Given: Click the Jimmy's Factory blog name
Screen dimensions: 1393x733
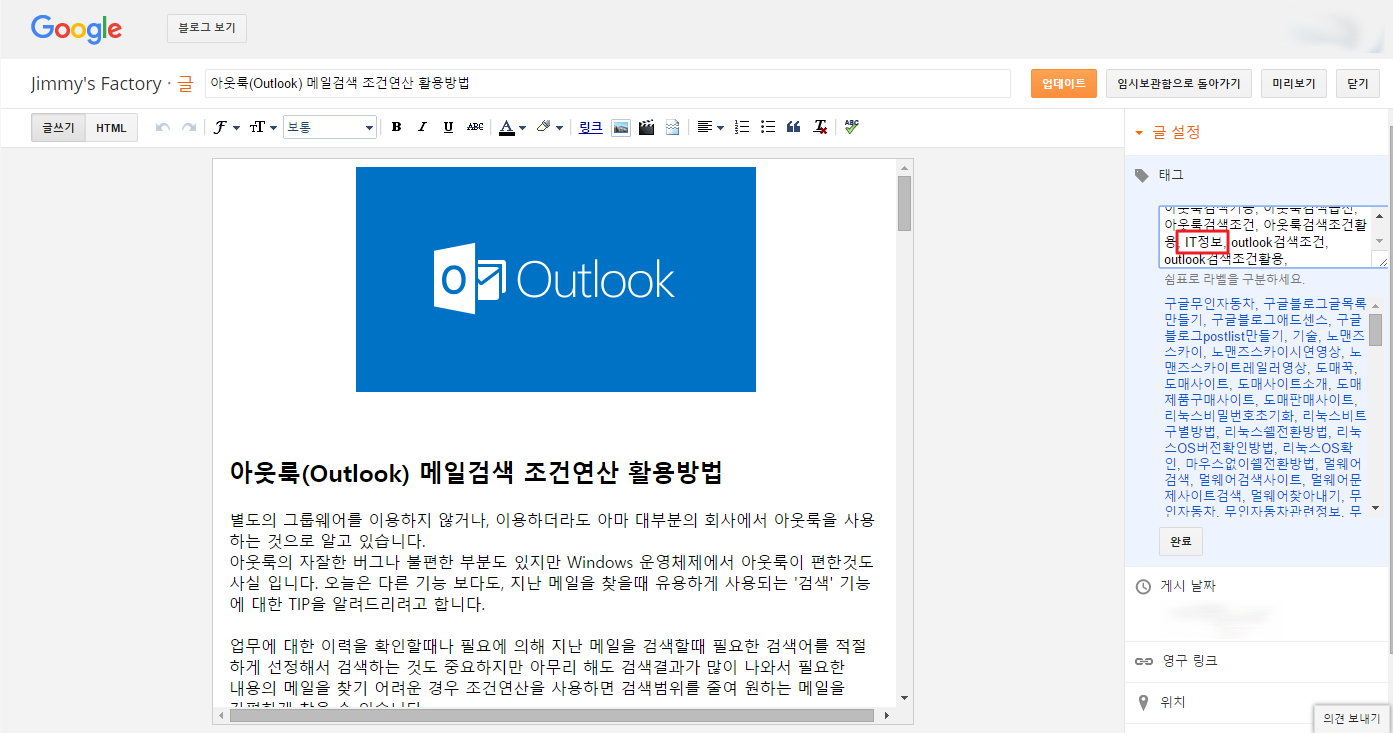Looking at the screenshot, I should [x=96, y=84].
